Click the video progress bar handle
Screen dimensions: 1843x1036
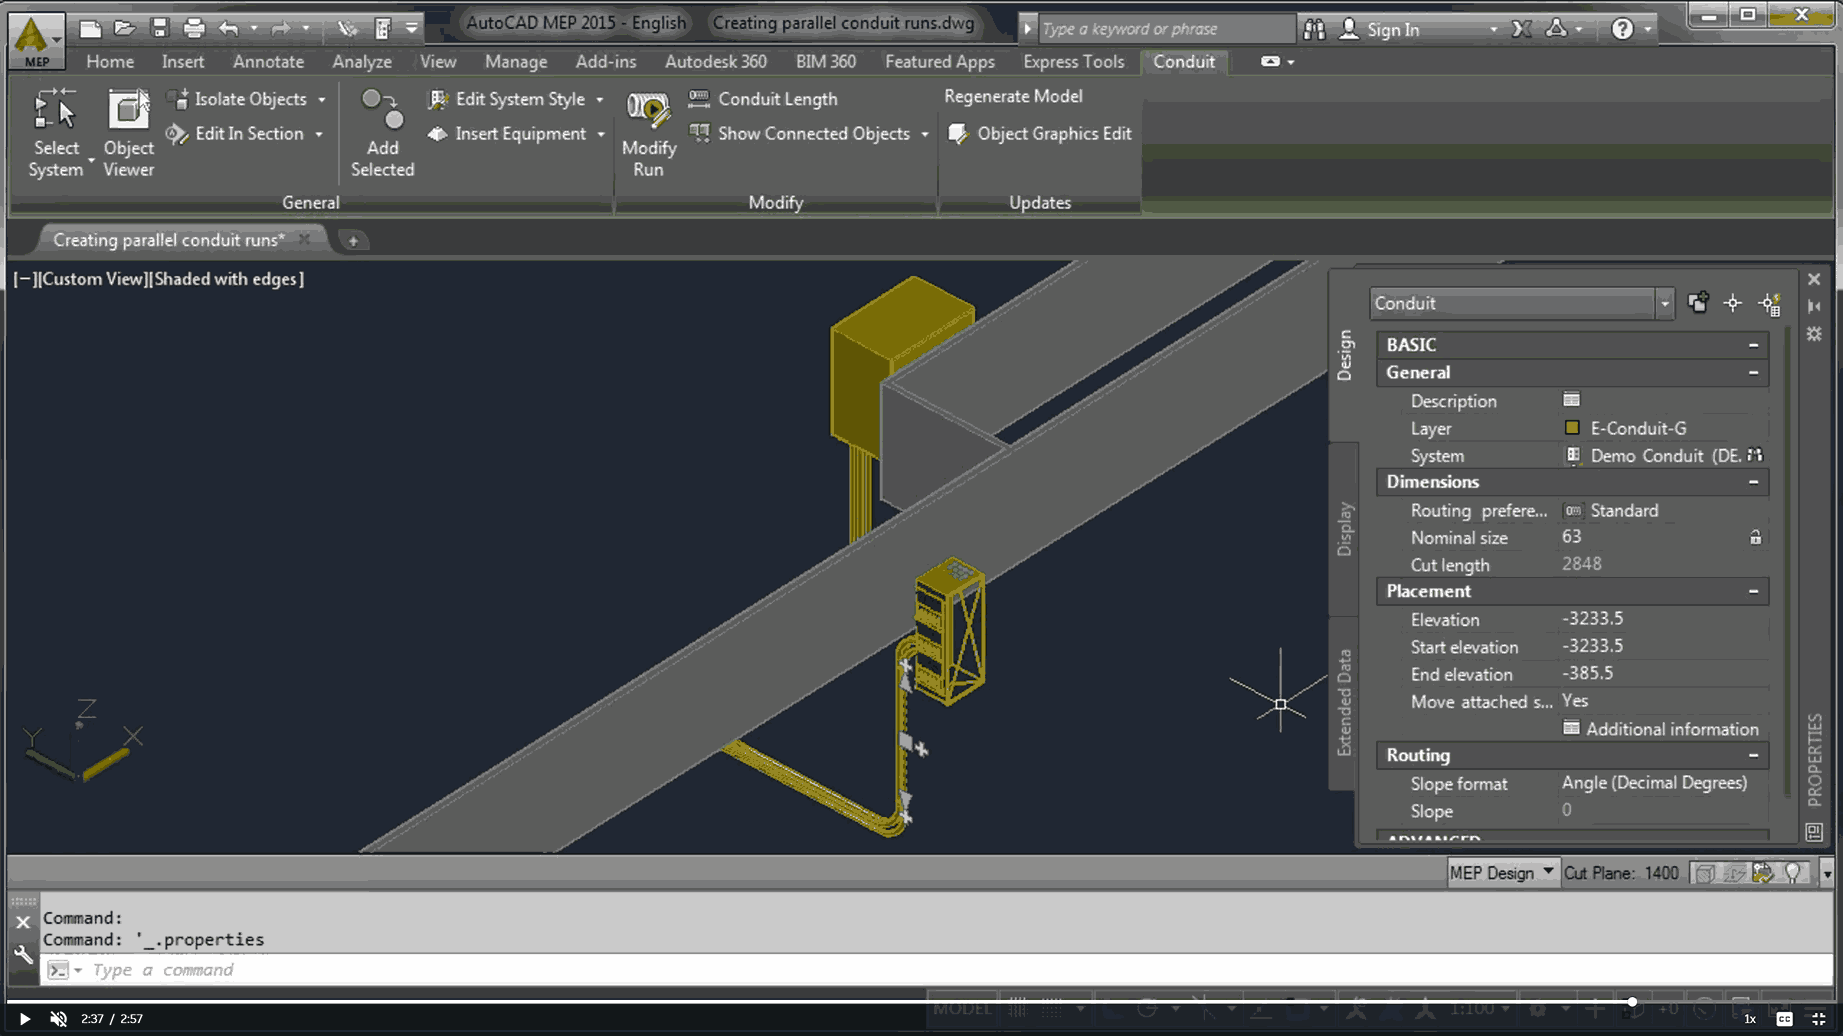(1631, 1001)
